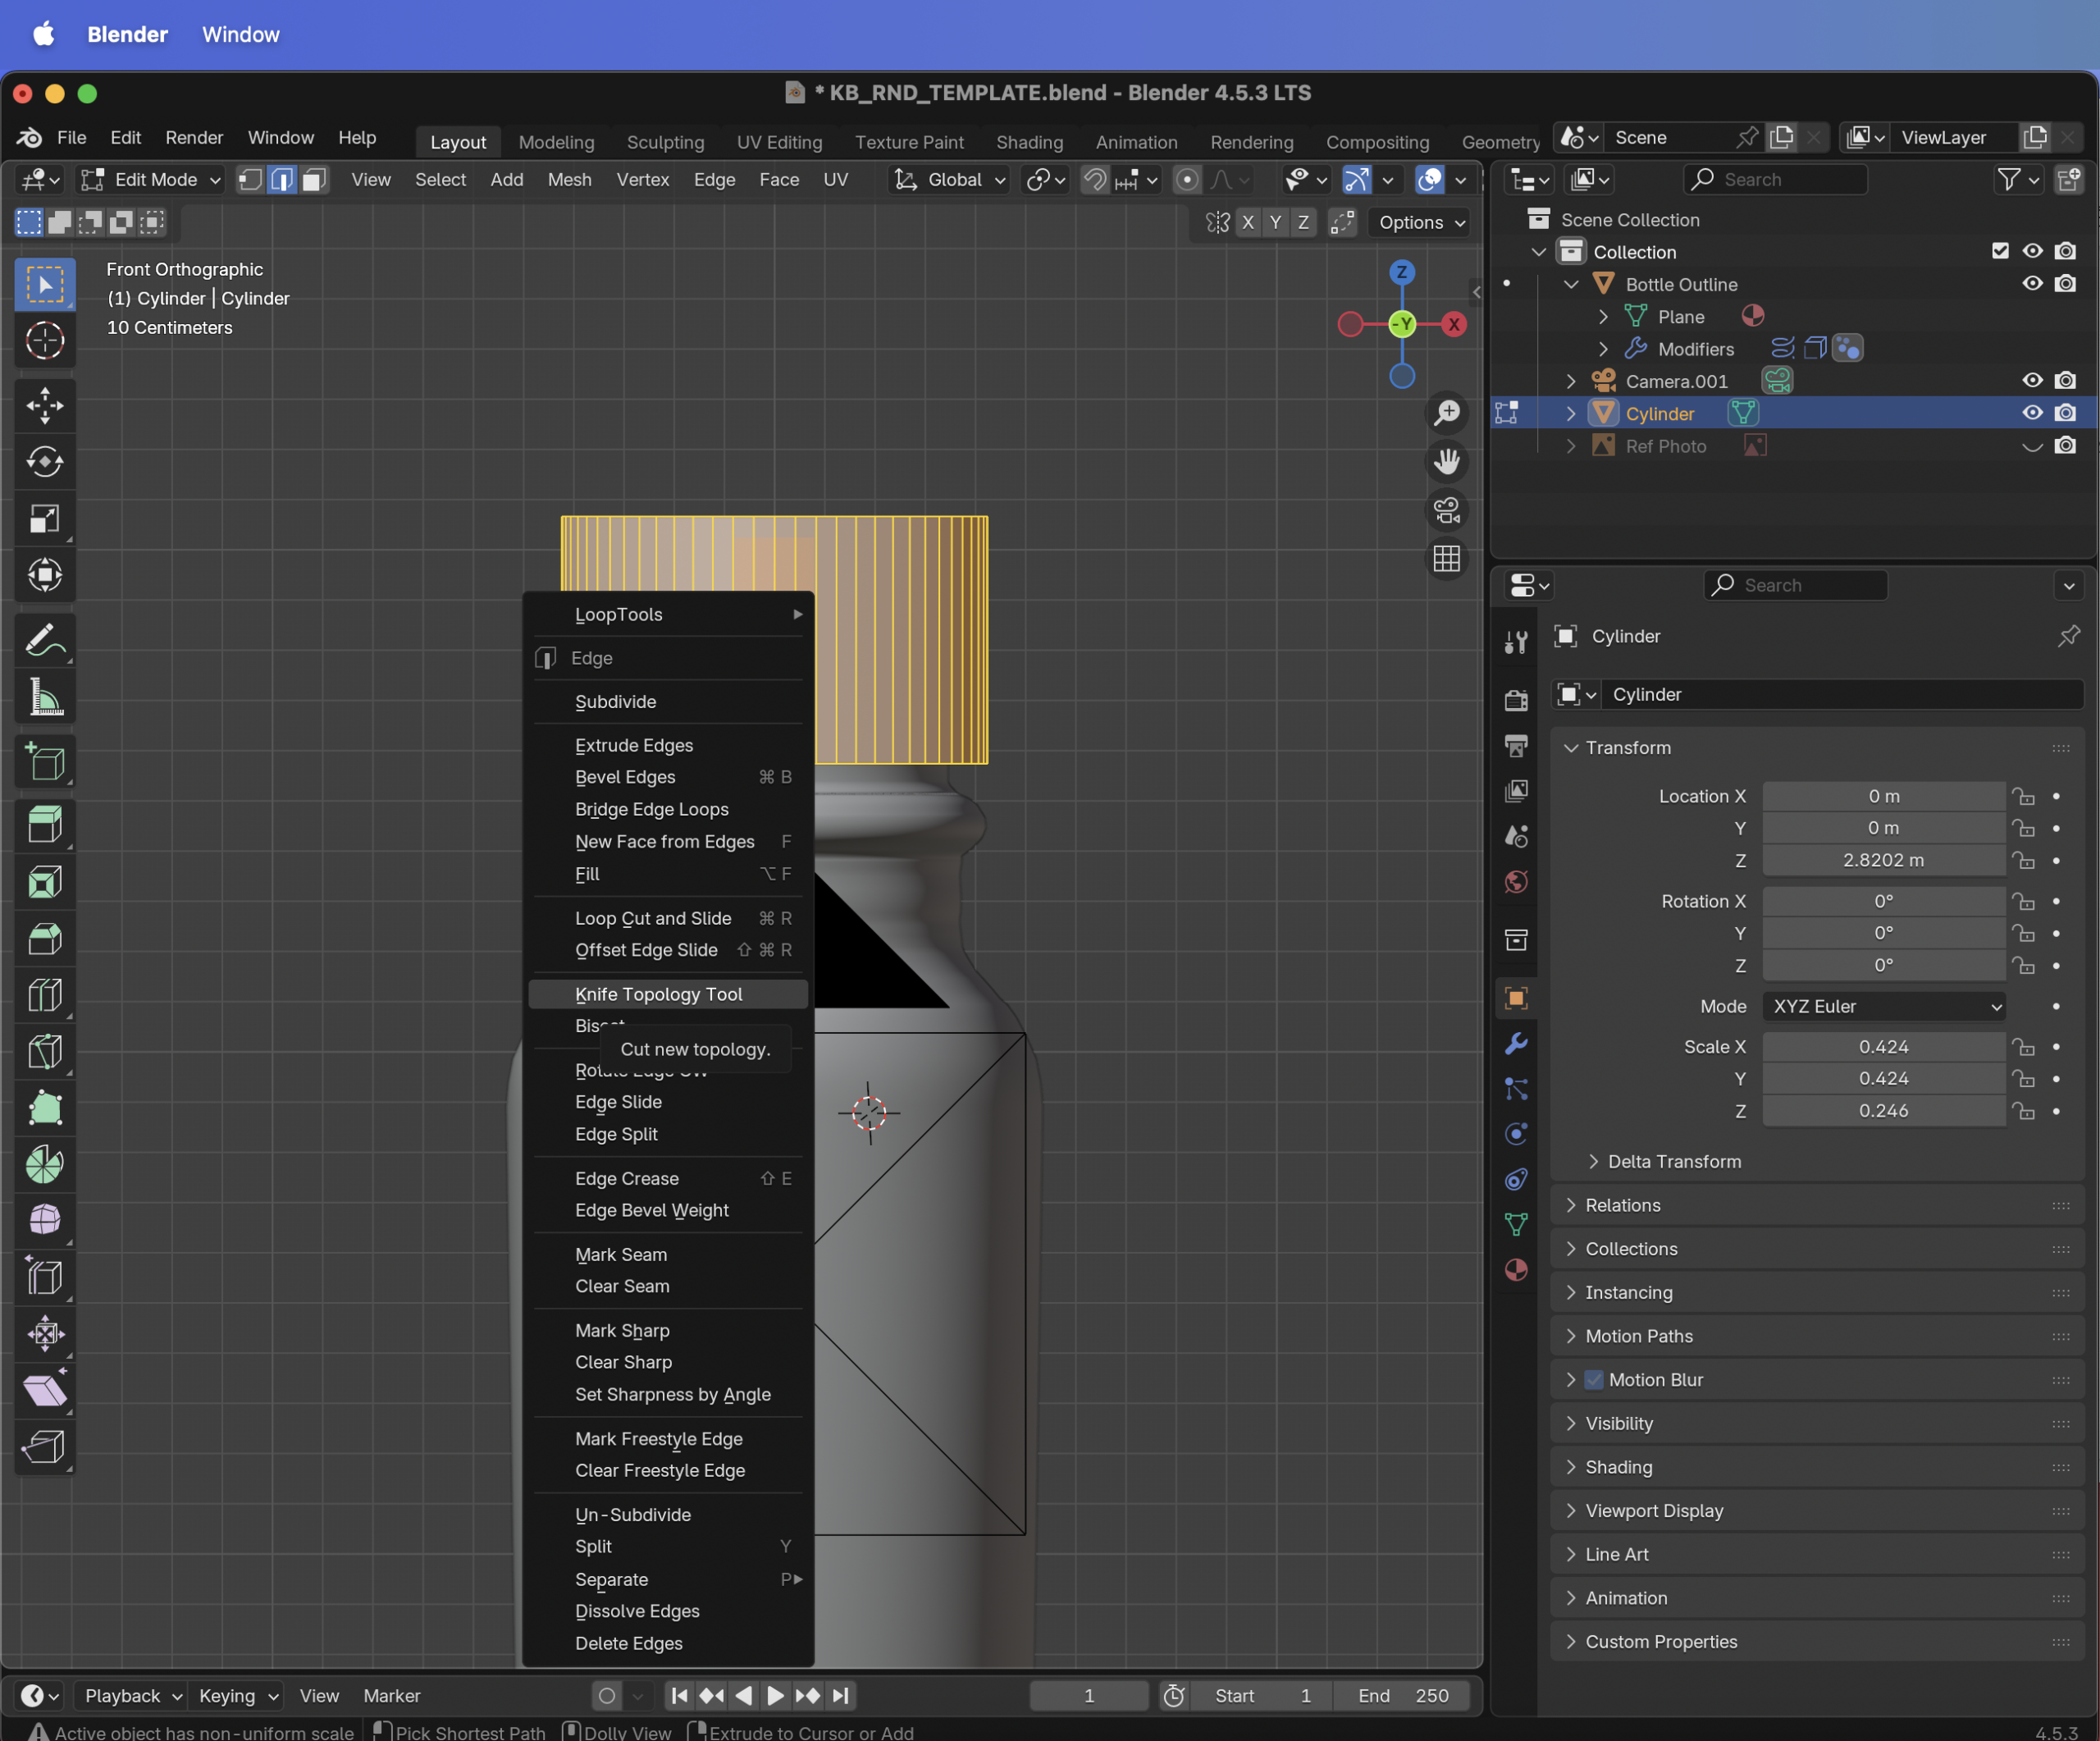Select the Extrude Region tool
Viewport: 2100px width, 1741px height.
(45, 827)
